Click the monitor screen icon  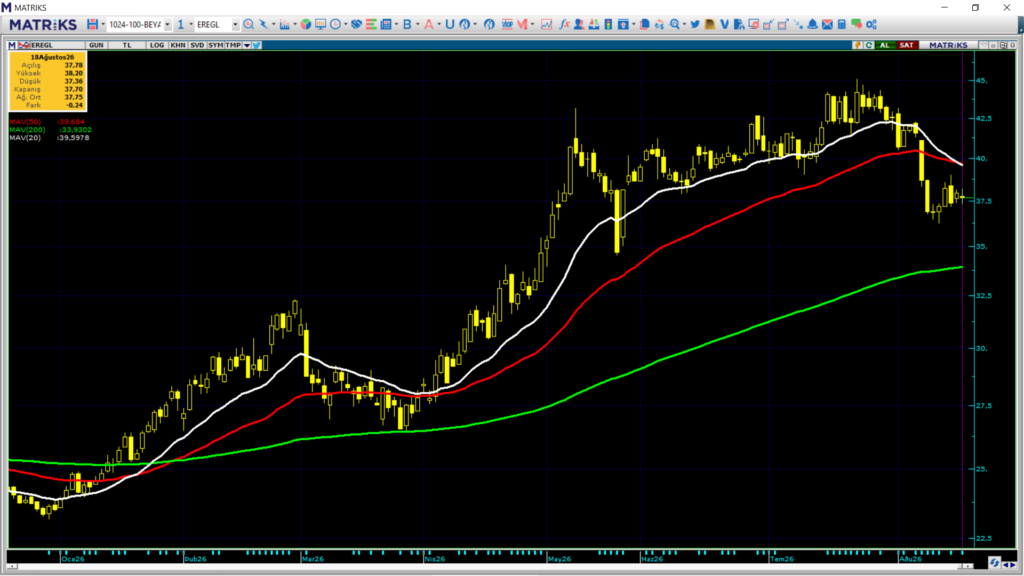321,24
